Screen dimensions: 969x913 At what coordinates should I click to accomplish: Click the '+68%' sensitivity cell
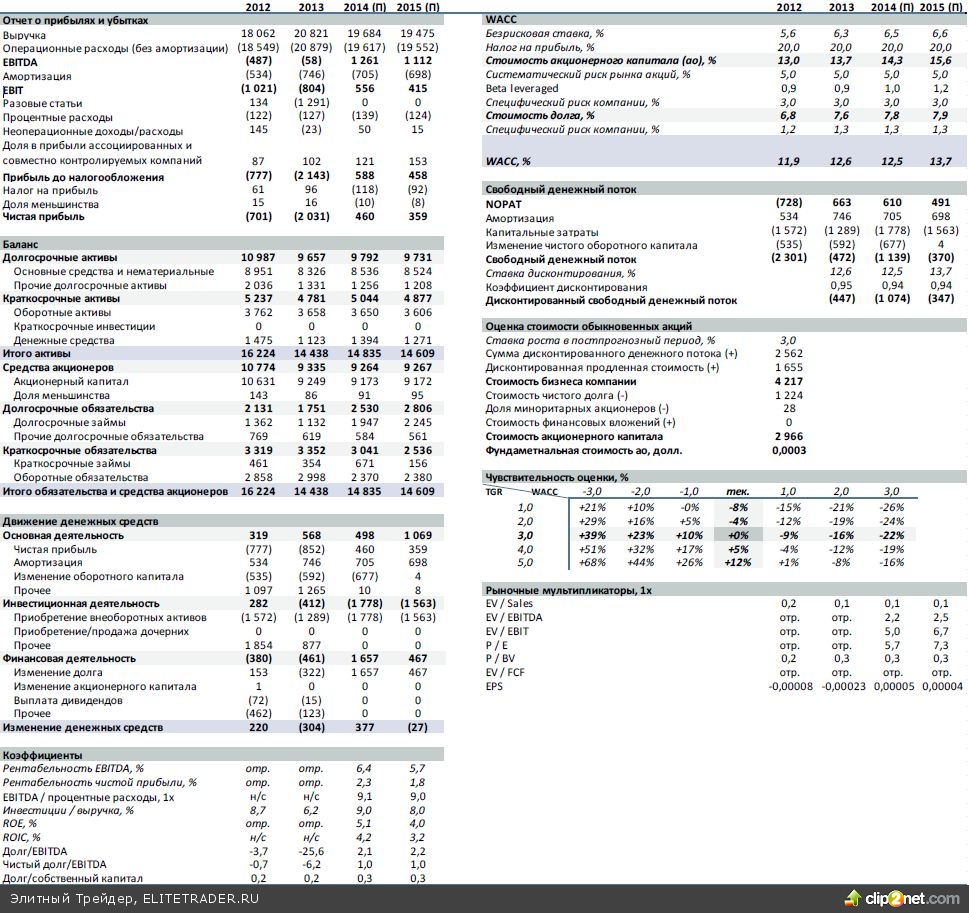click(592, 563)
